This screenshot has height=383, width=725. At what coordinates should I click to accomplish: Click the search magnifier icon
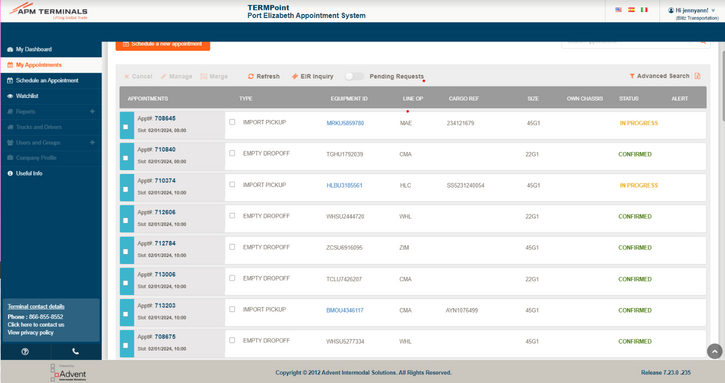tap(703, 42)
